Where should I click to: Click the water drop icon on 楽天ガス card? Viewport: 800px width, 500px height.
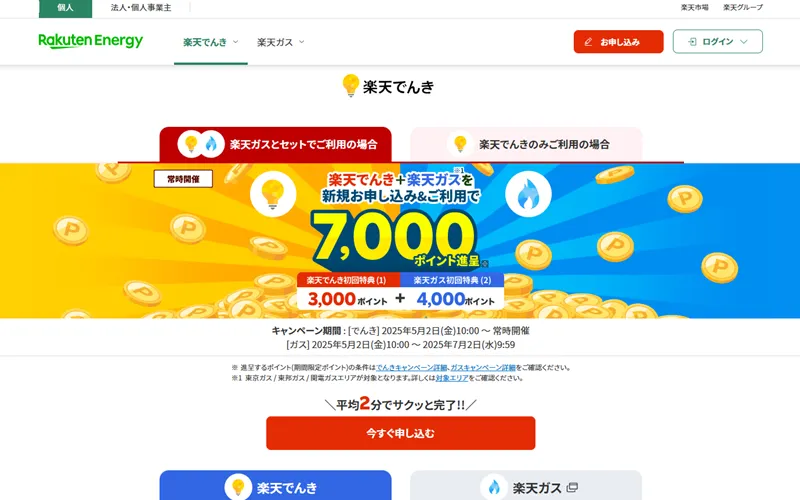pyautogui.click(x=494, y=487)
